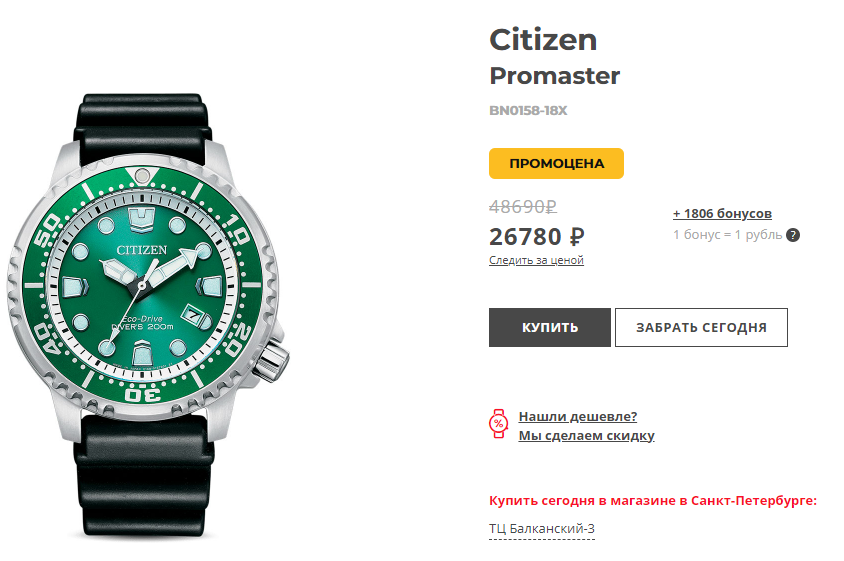Open the green Citizen watch product image
Screen dimensions: 844x561
tap(150, 300)
